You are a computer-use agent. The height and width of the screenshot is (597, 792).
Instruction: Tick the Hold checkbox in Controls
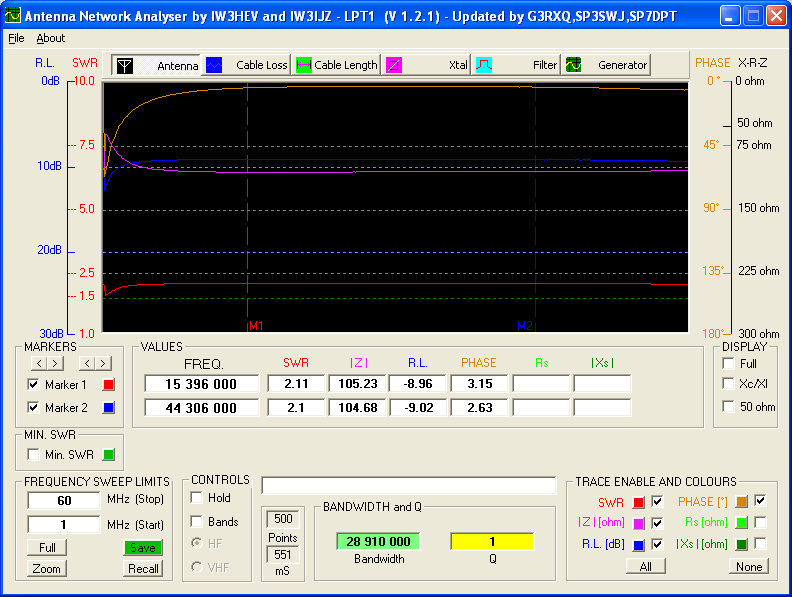coord(197,498)
